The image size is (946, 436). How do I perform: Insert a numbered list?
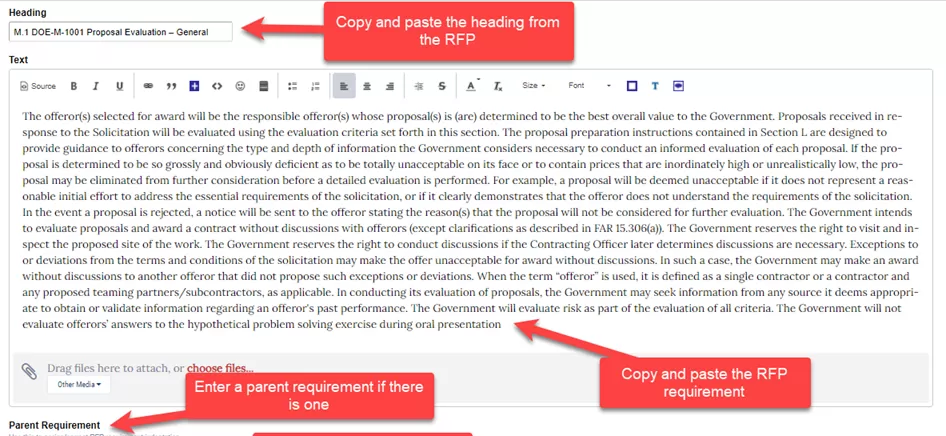click(x=315, y=86)
